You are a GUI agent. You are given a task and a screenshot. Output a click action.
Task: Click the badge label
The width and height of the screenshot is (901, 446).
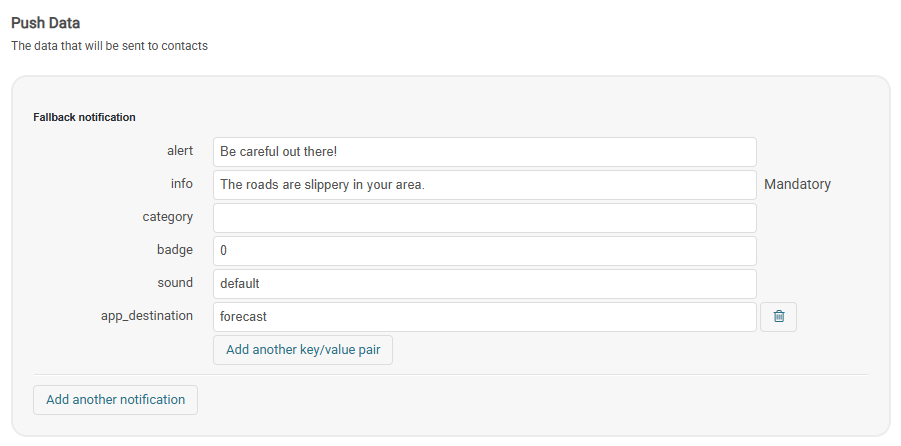(x=176, y=250)
